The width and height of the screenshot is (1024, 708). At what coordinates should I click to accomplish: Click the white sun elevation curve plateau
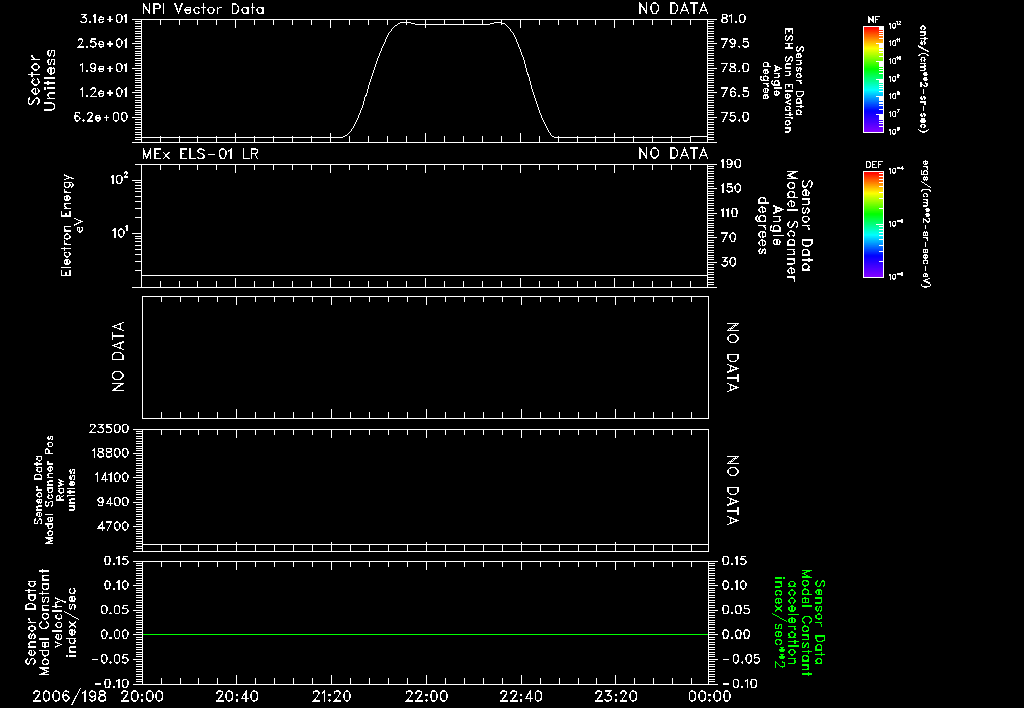(451, 24)
